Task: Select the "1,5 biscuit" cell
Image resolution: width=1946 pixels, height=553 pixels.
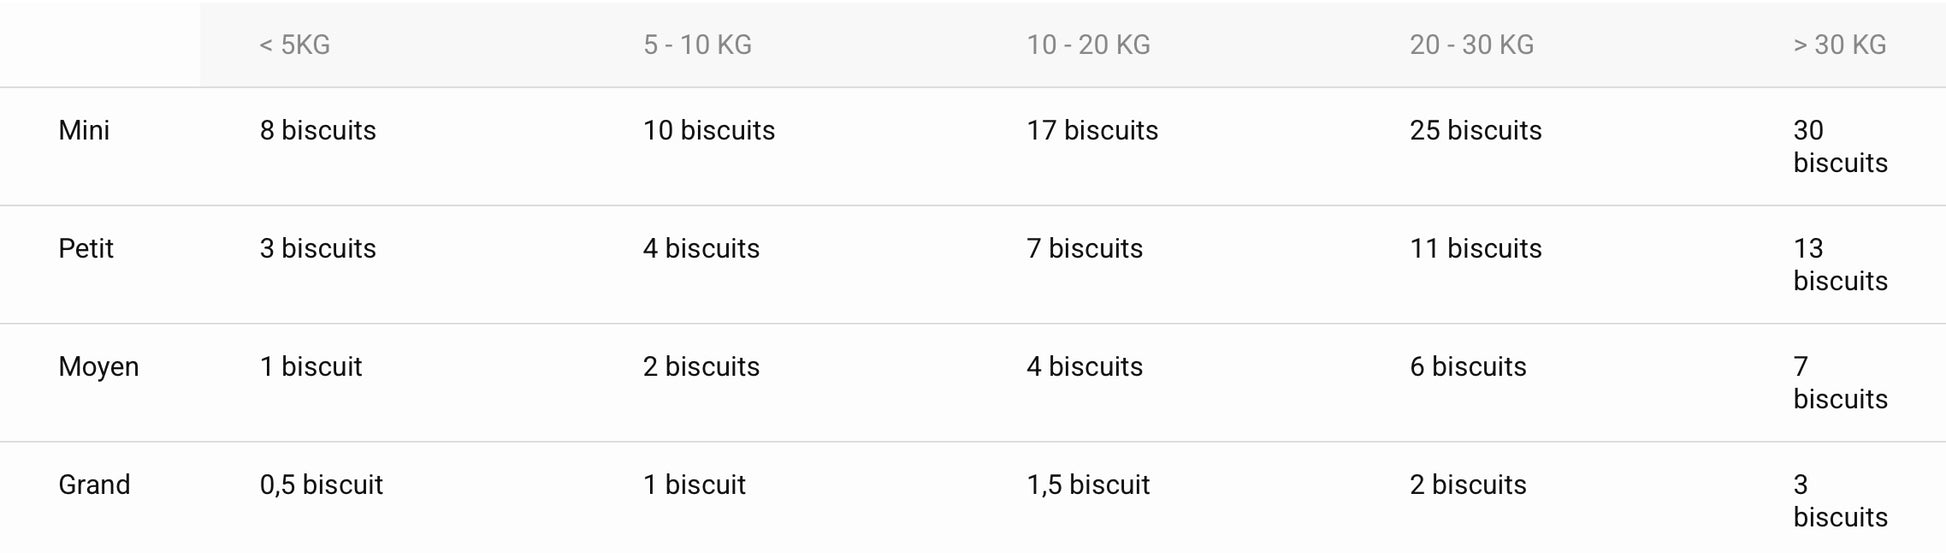Action: tap(1088, 484)
